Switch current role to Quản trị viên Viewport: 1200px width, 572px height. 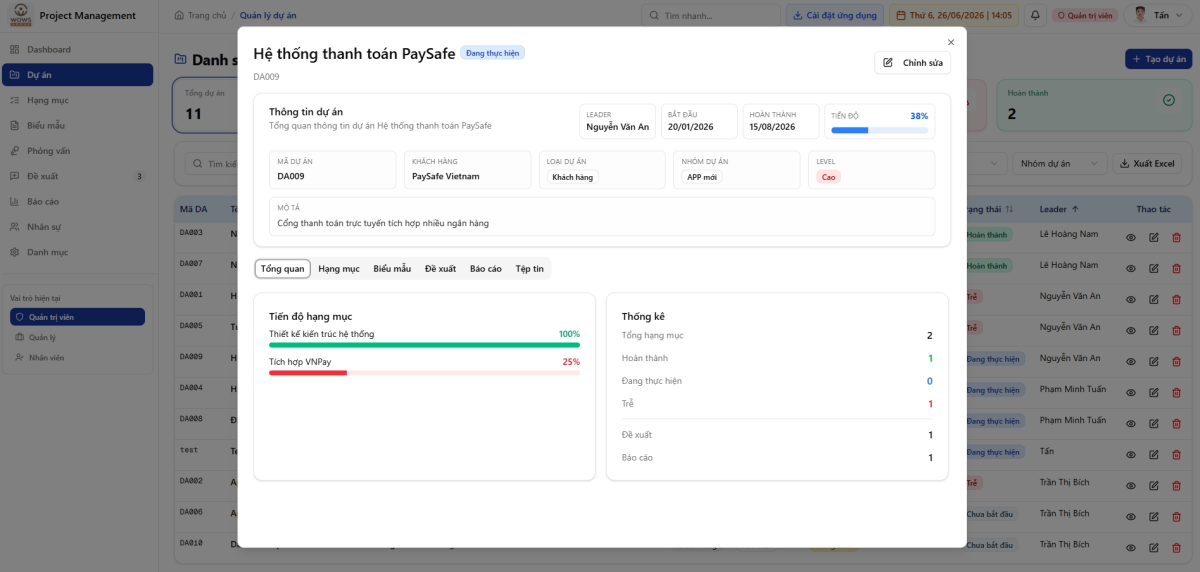click(x=77, y=317)
